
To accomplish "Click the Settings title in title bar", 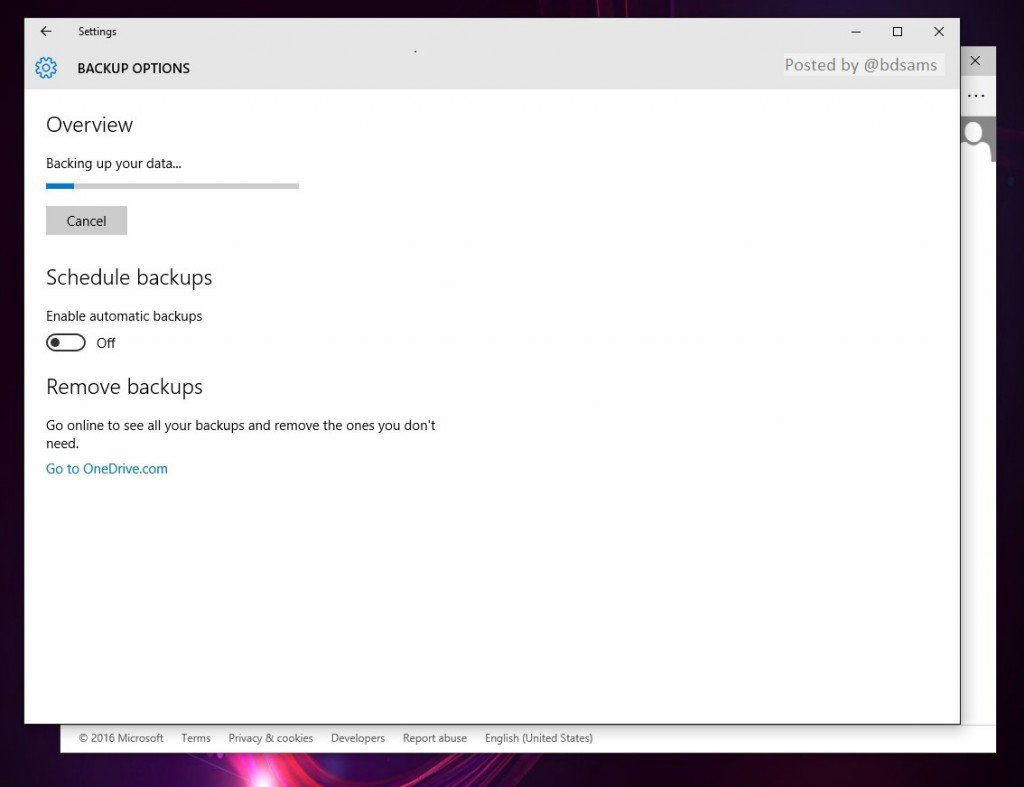I will click(x=97, y=31).
